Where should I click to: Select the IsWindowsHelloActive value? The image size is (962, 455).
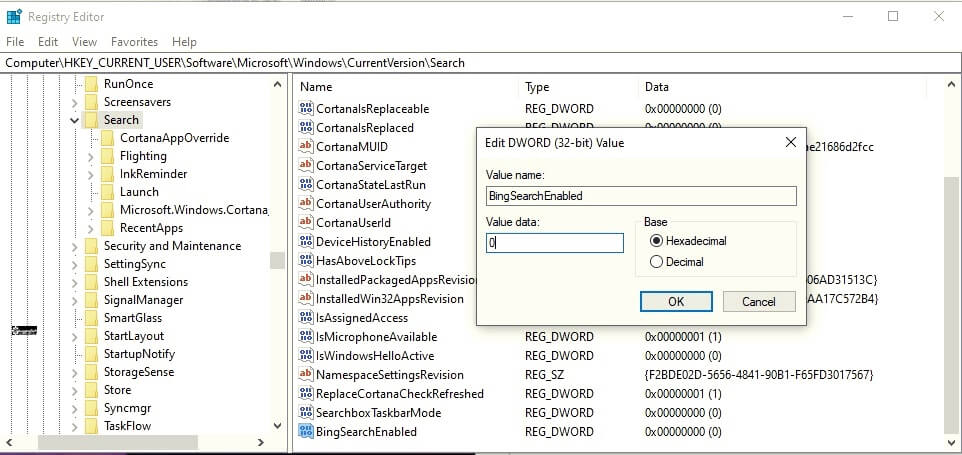pyautogui.click(x=375, y=356)
